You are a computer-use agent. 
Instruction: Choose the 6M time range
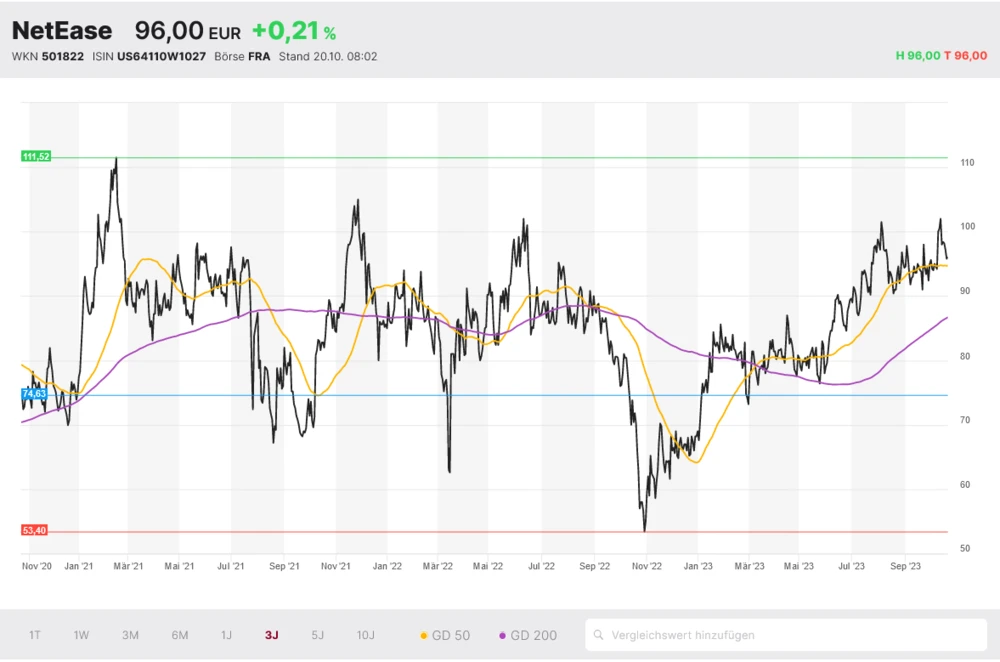tap(180, 635)
